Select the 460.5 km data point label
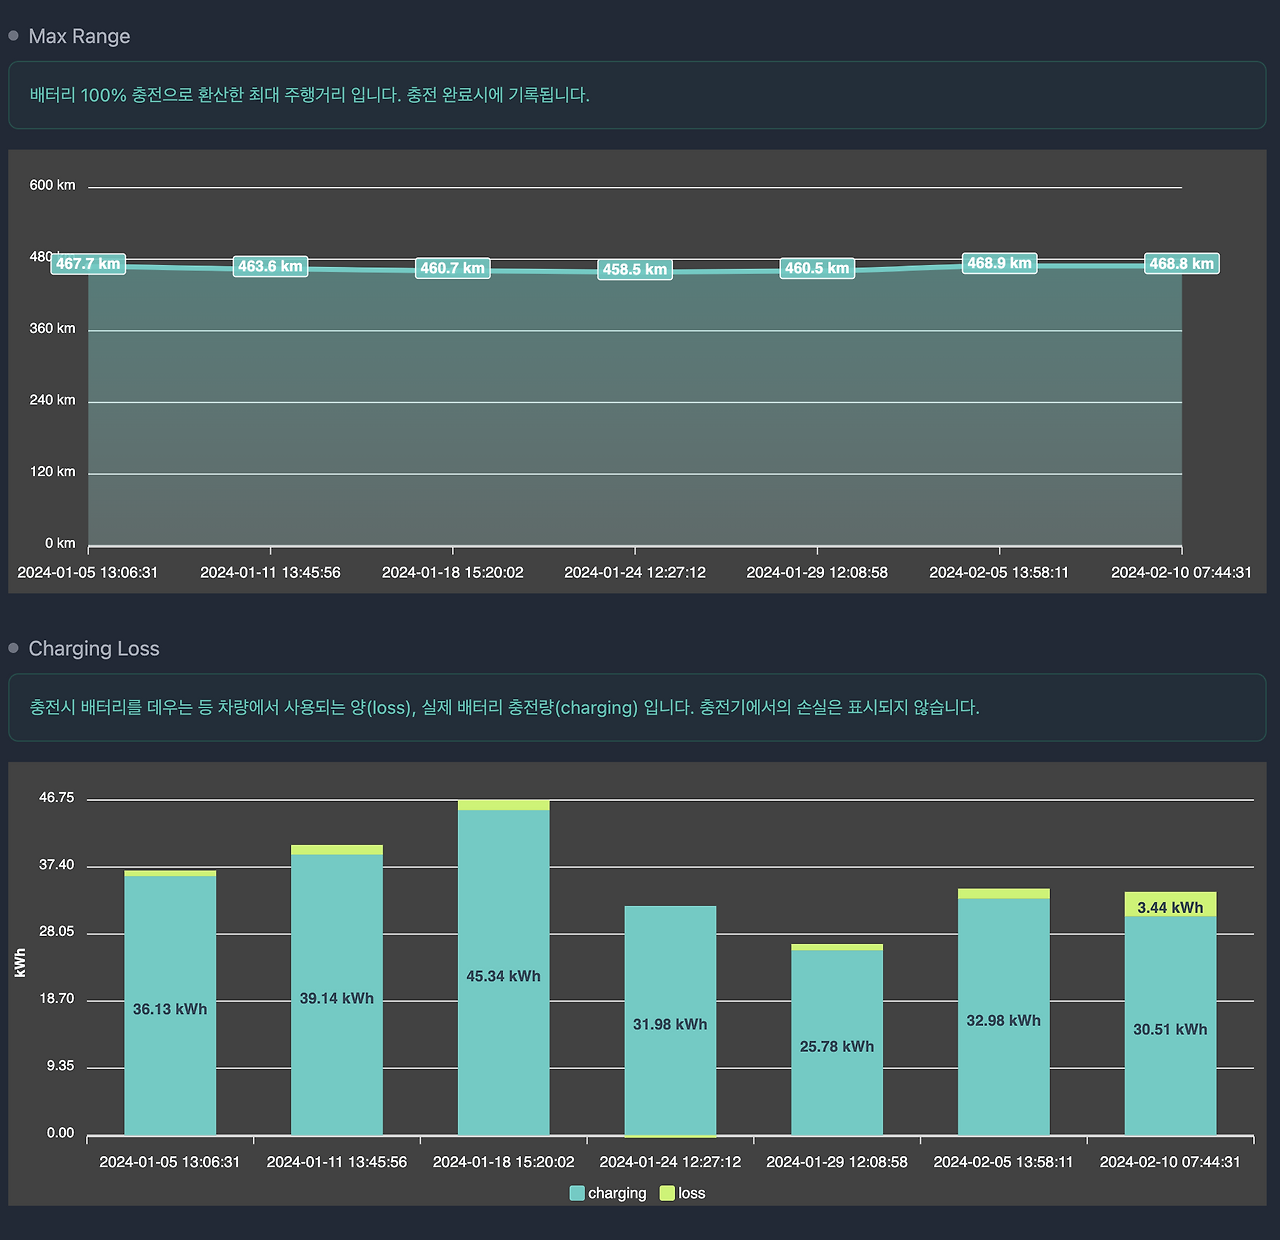This screenshot has height=1240, width=1280. coord(817,268)
